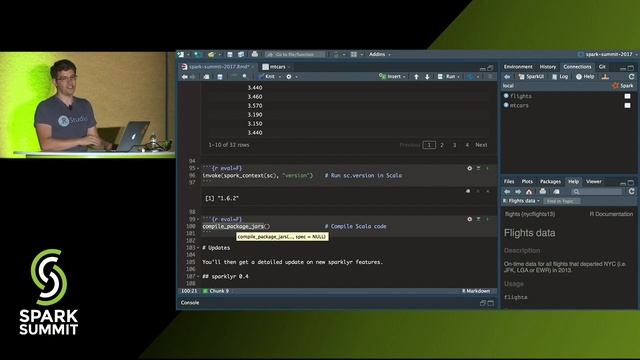This screenshot has width=640, height=360.
Task: Open the History tab
Action: pos(548,67)
